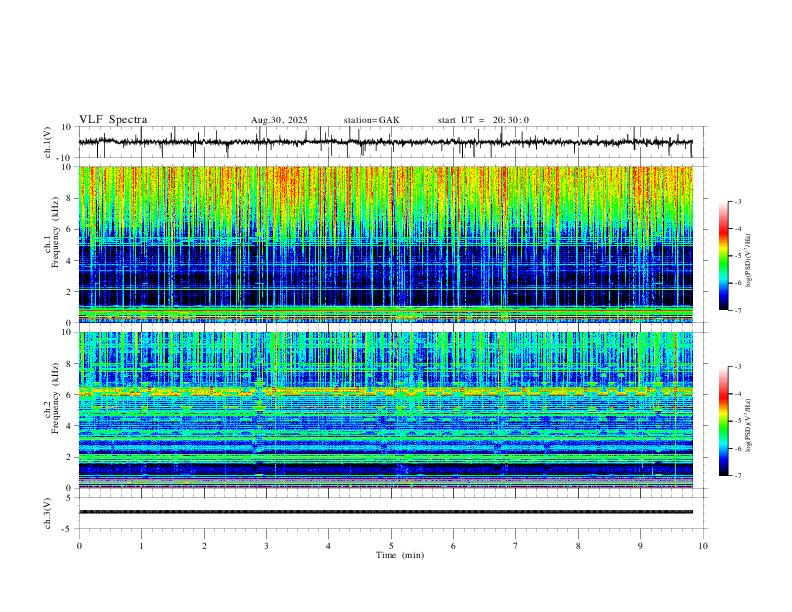Screen dimensions: 792x612
Task: Click the '-3' value on ch.1 color bar
Action: point(737,201)
